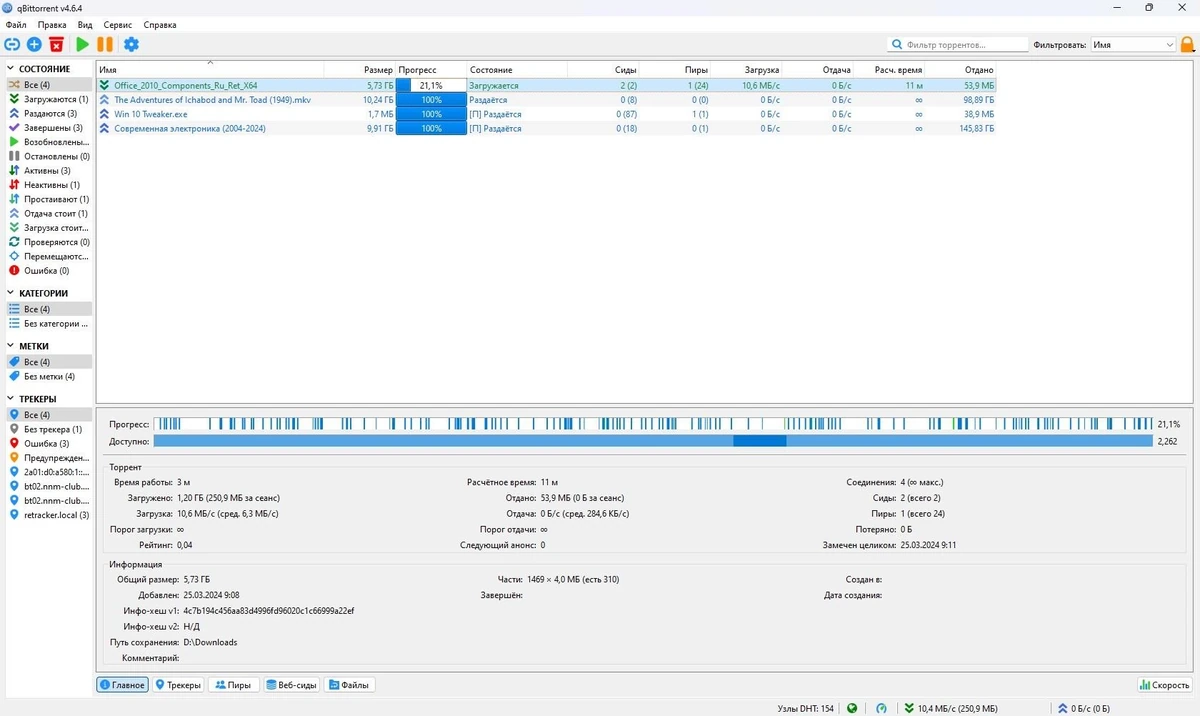Image resolution: width=1200 pixels, height=716 pixels.
Task: Filter by Загружаются (1) status
Action: click(x=49, y=99)
